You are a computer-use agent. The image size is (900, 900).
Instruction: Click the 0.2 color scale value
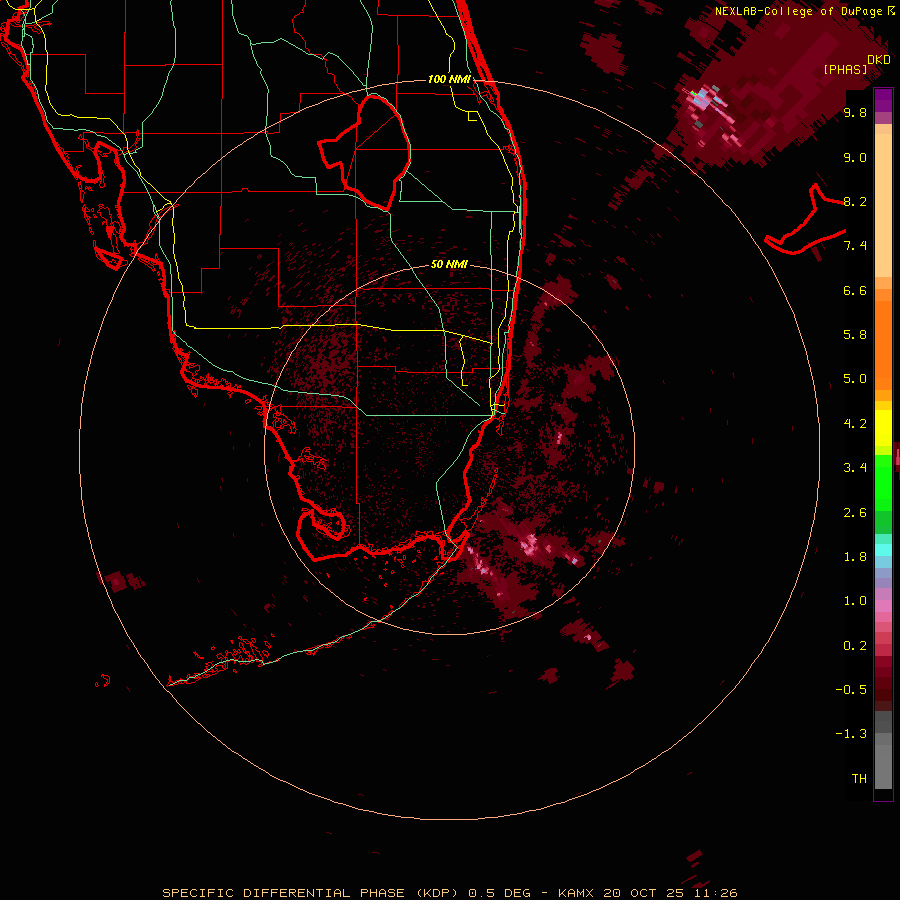[855, 646]
